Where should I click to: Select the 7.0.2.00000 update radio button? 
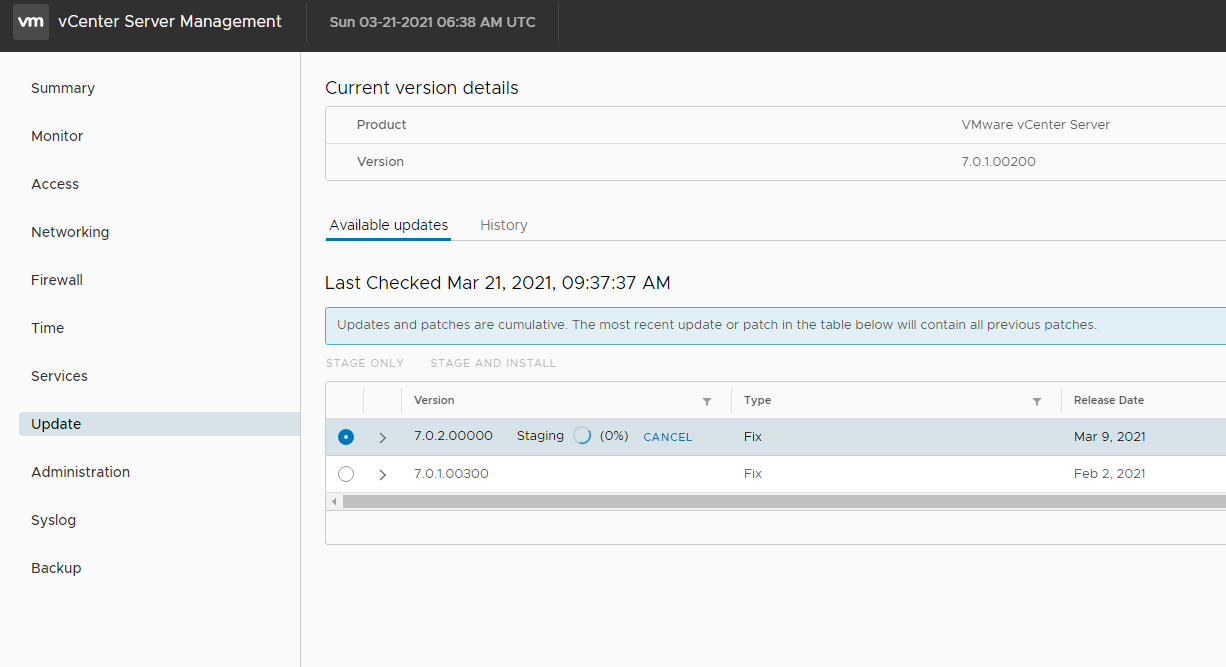tap(346, 437)
